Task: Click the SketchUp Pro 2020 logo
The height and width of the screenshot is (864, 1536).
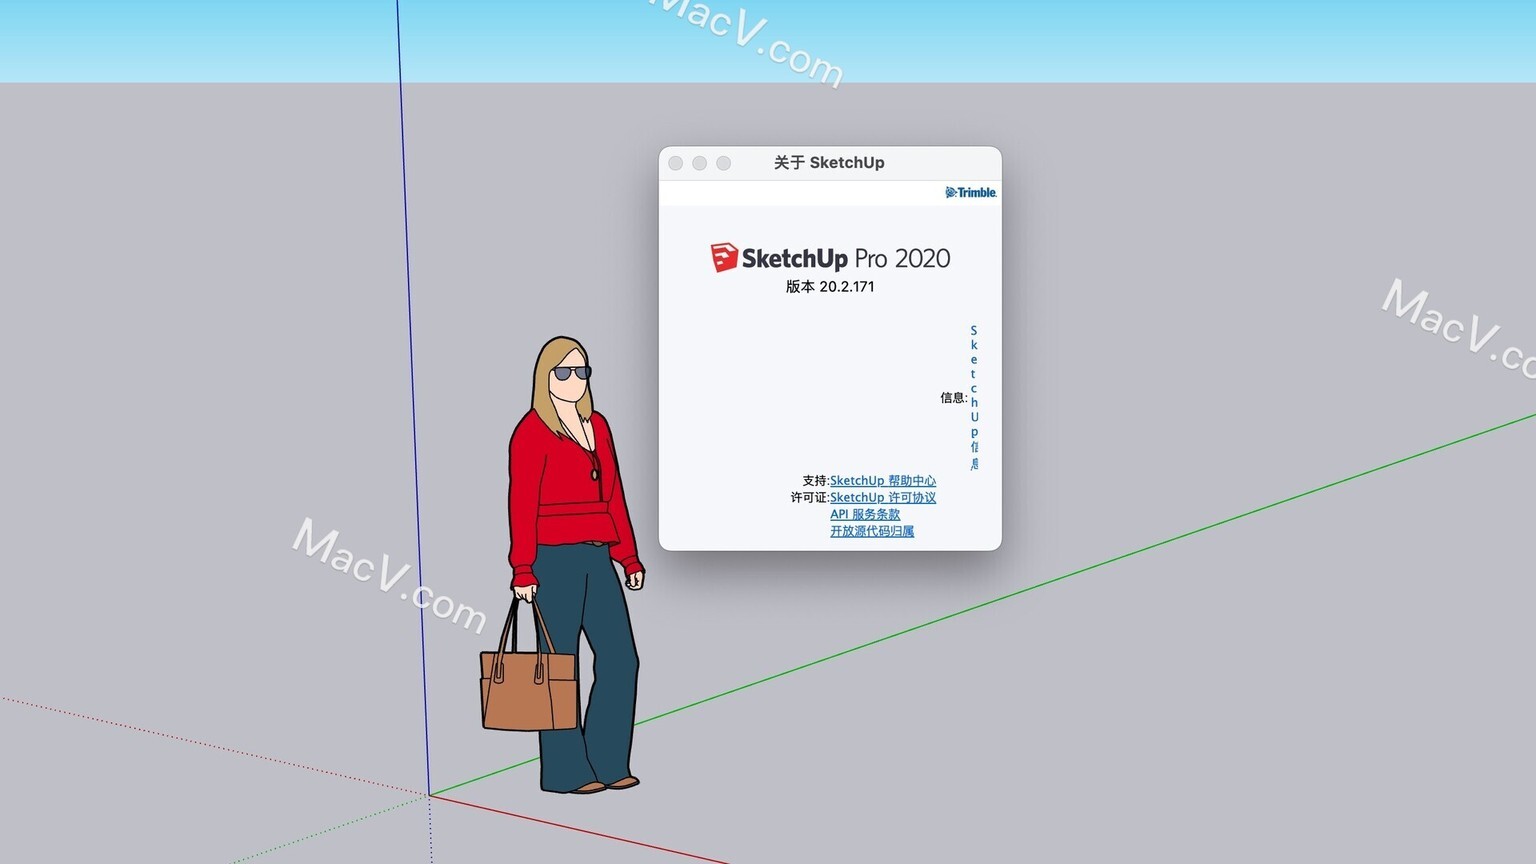Action: pyautogui.click(x=830, y=258)
